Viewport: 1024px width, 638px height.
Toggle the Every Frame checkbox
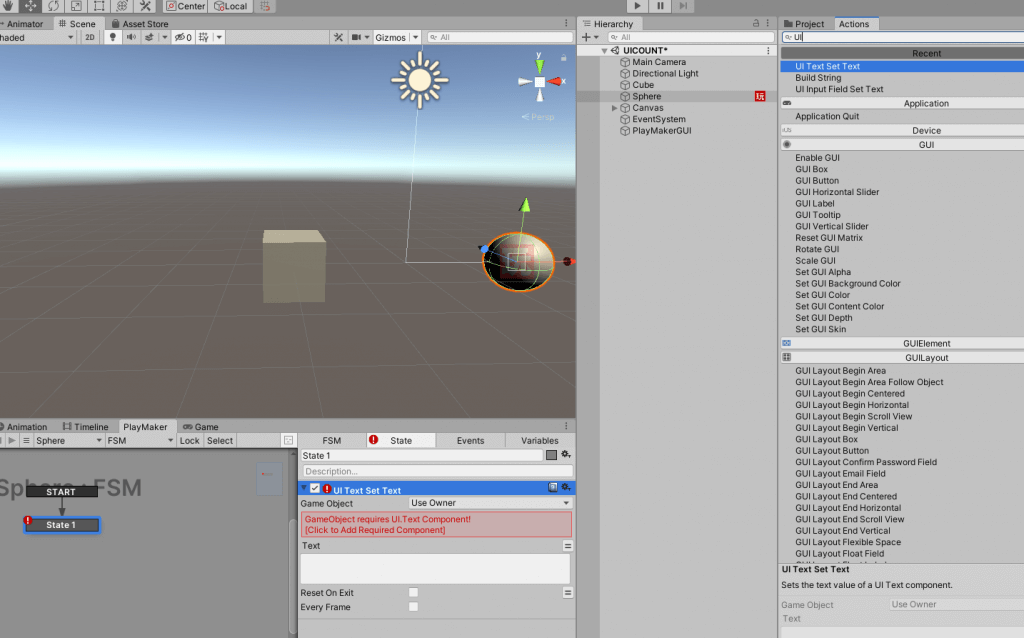coord(413,606)
